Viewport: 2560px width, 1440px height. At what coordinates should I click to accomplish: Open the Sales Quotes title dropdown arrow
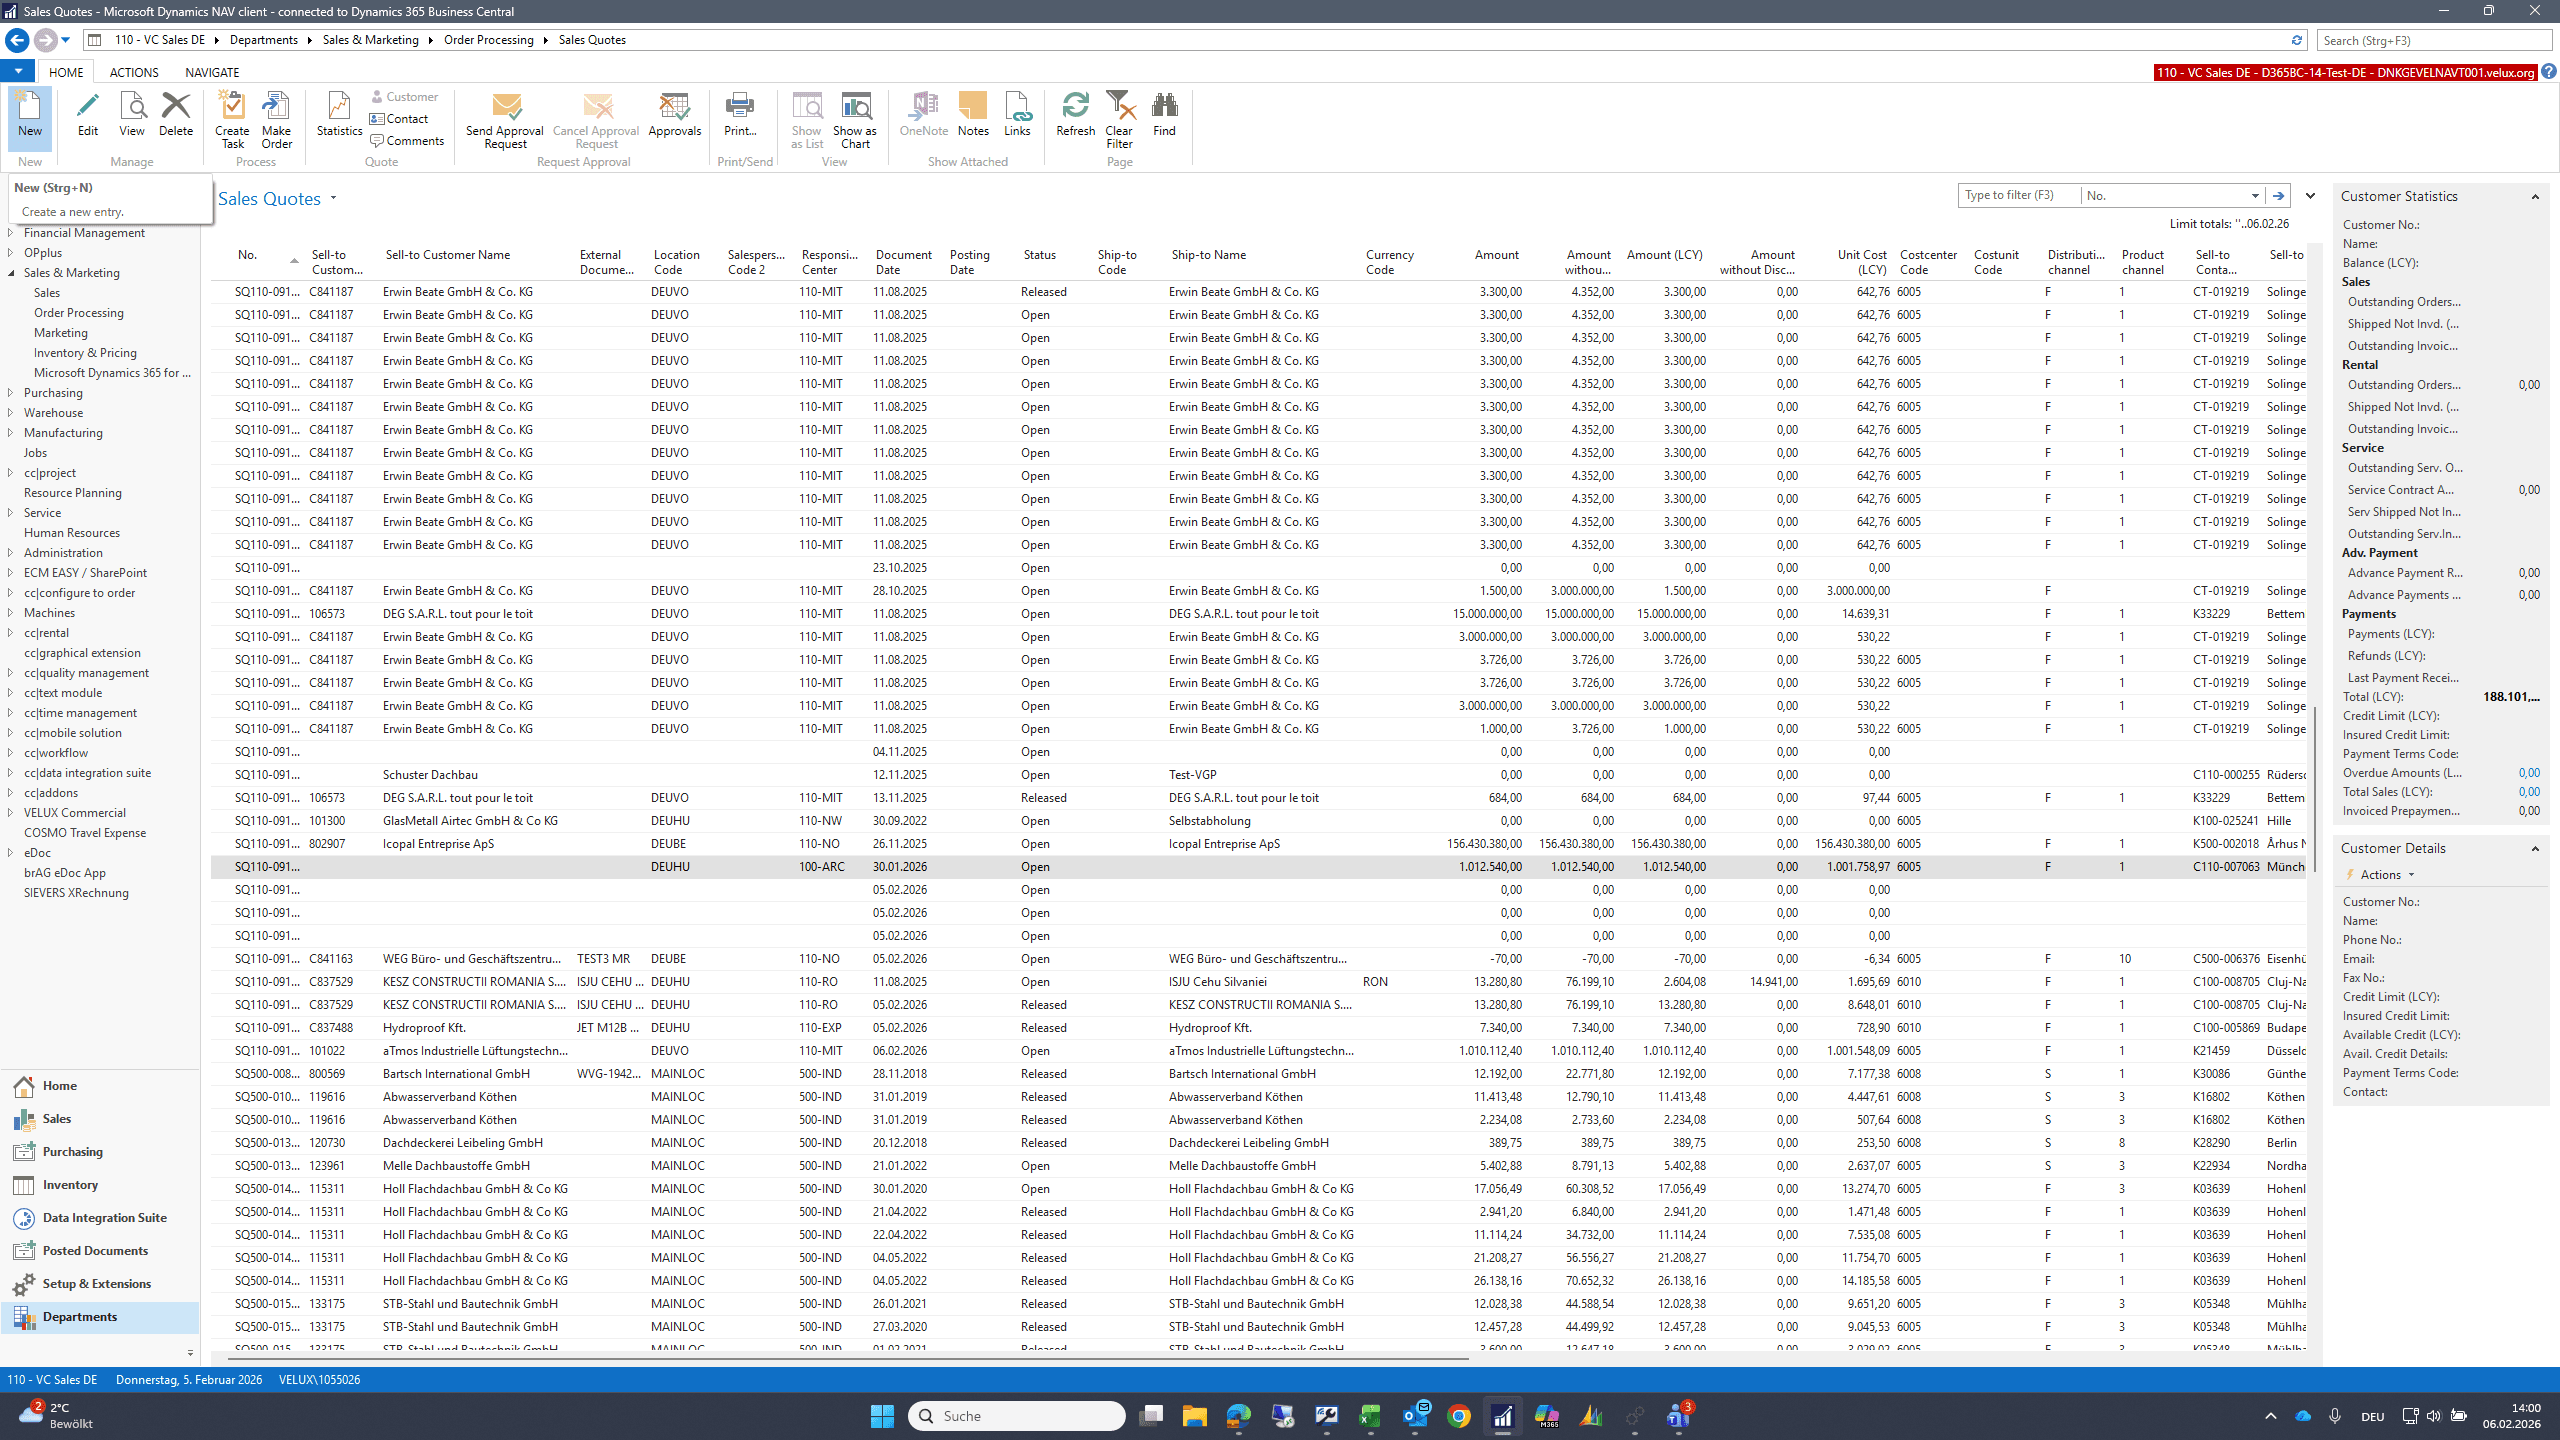[x=333, y=198]
